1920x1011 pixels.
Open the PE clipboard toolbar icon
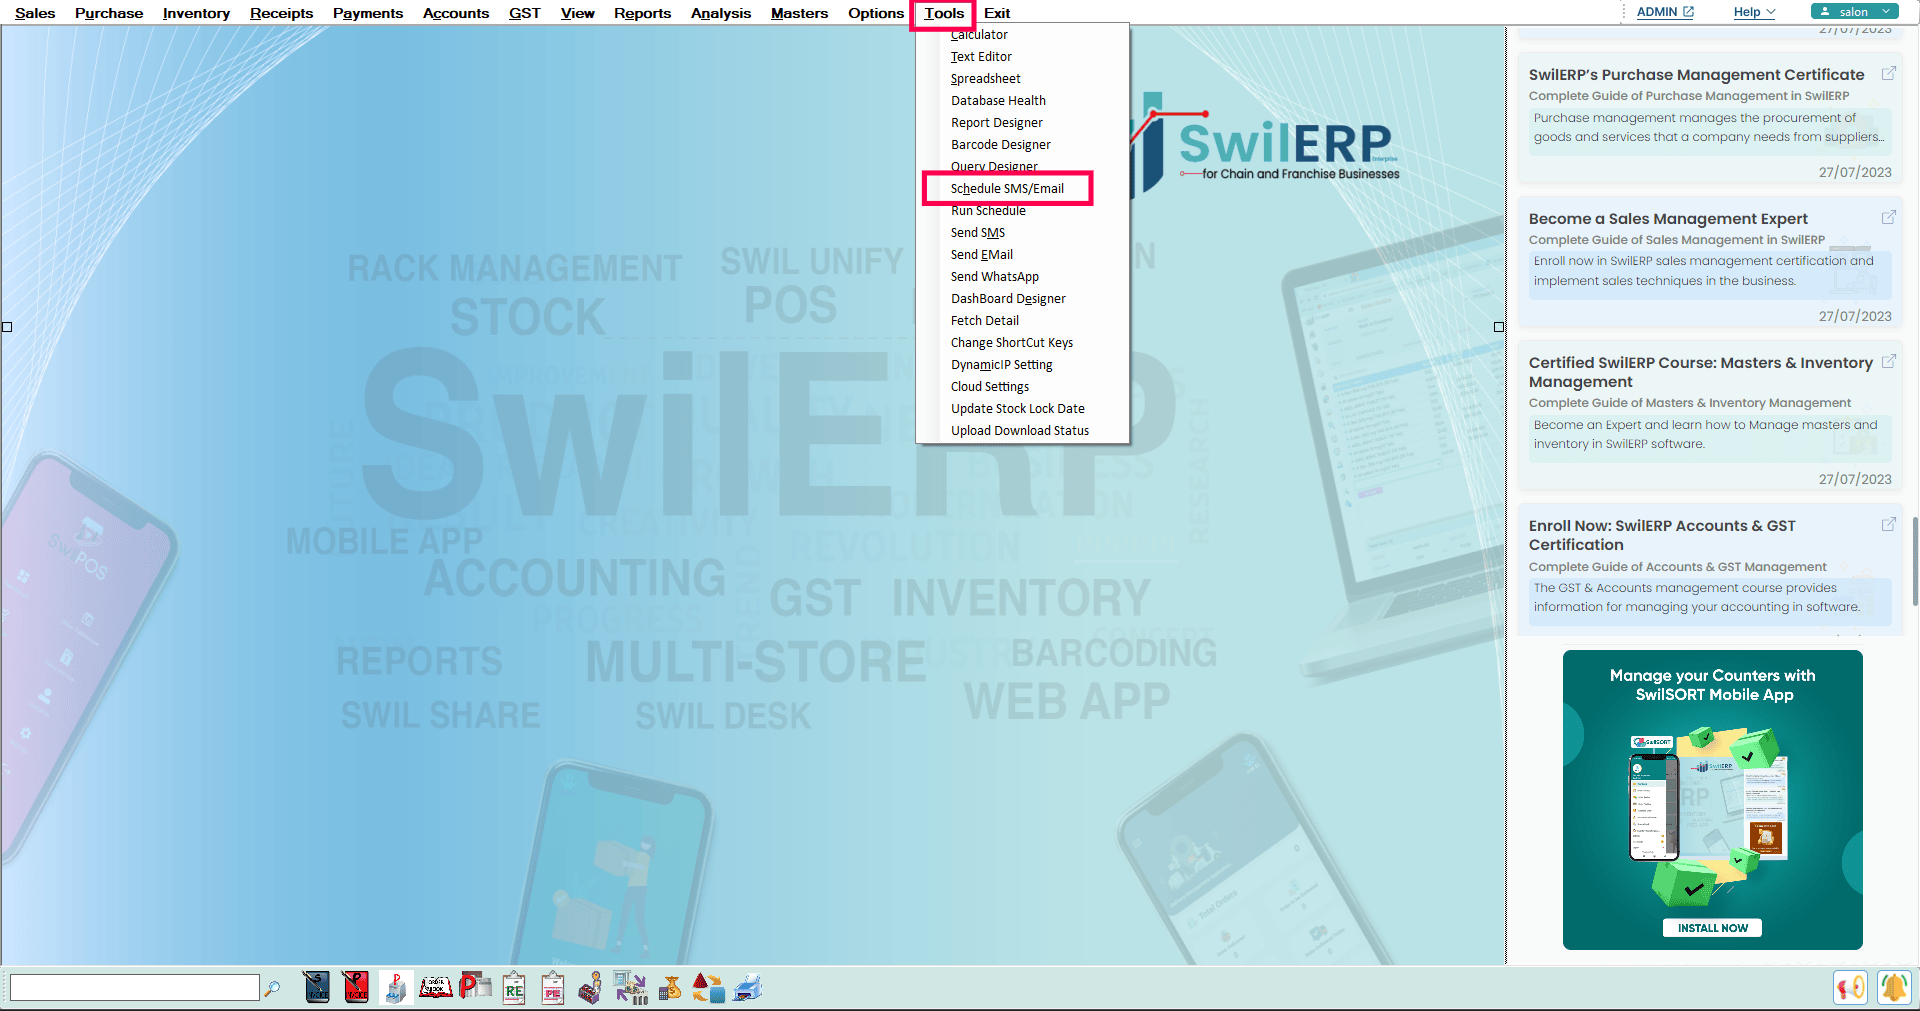(553, 987)
